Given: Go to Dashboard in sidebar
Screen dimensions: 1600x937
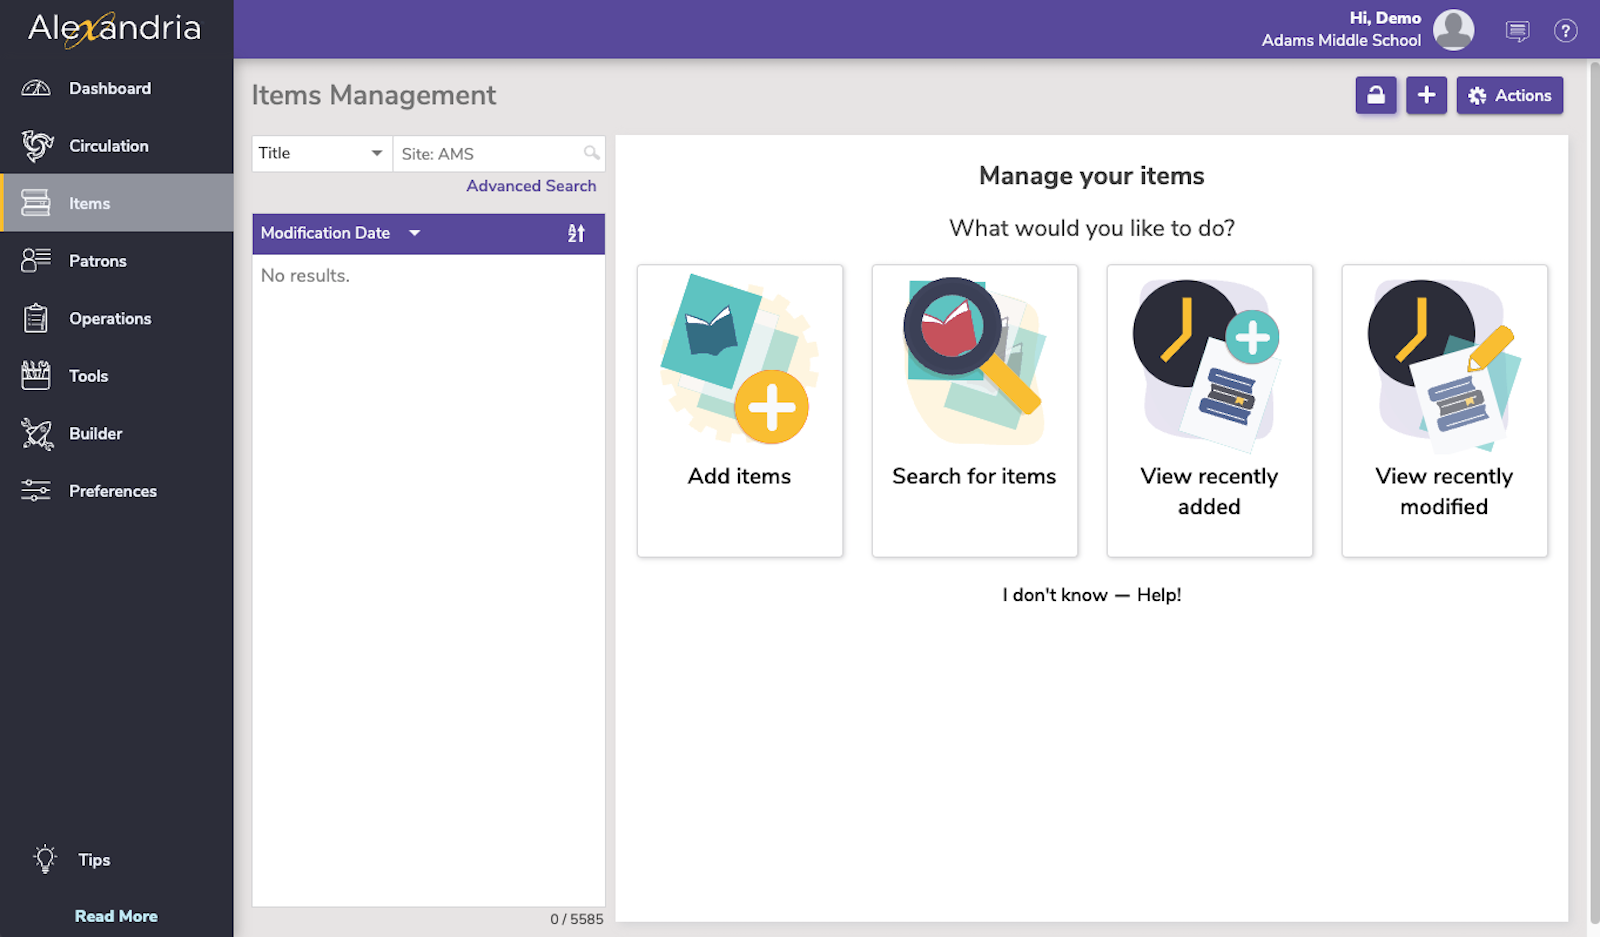Looking at the screenshot, I should (x=110, y=88).
